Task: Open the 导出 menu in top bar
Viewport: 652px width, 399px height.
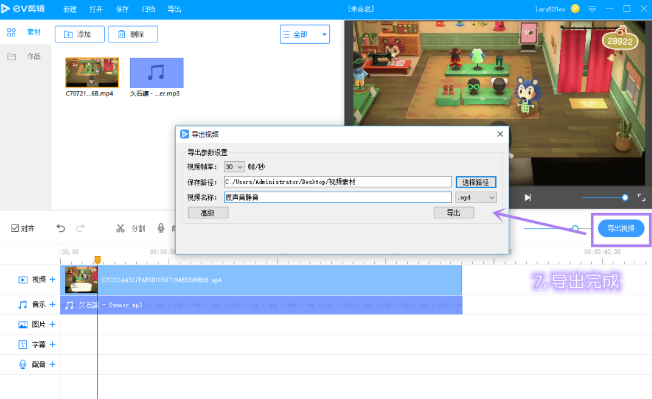Action: tap(174, 9)
